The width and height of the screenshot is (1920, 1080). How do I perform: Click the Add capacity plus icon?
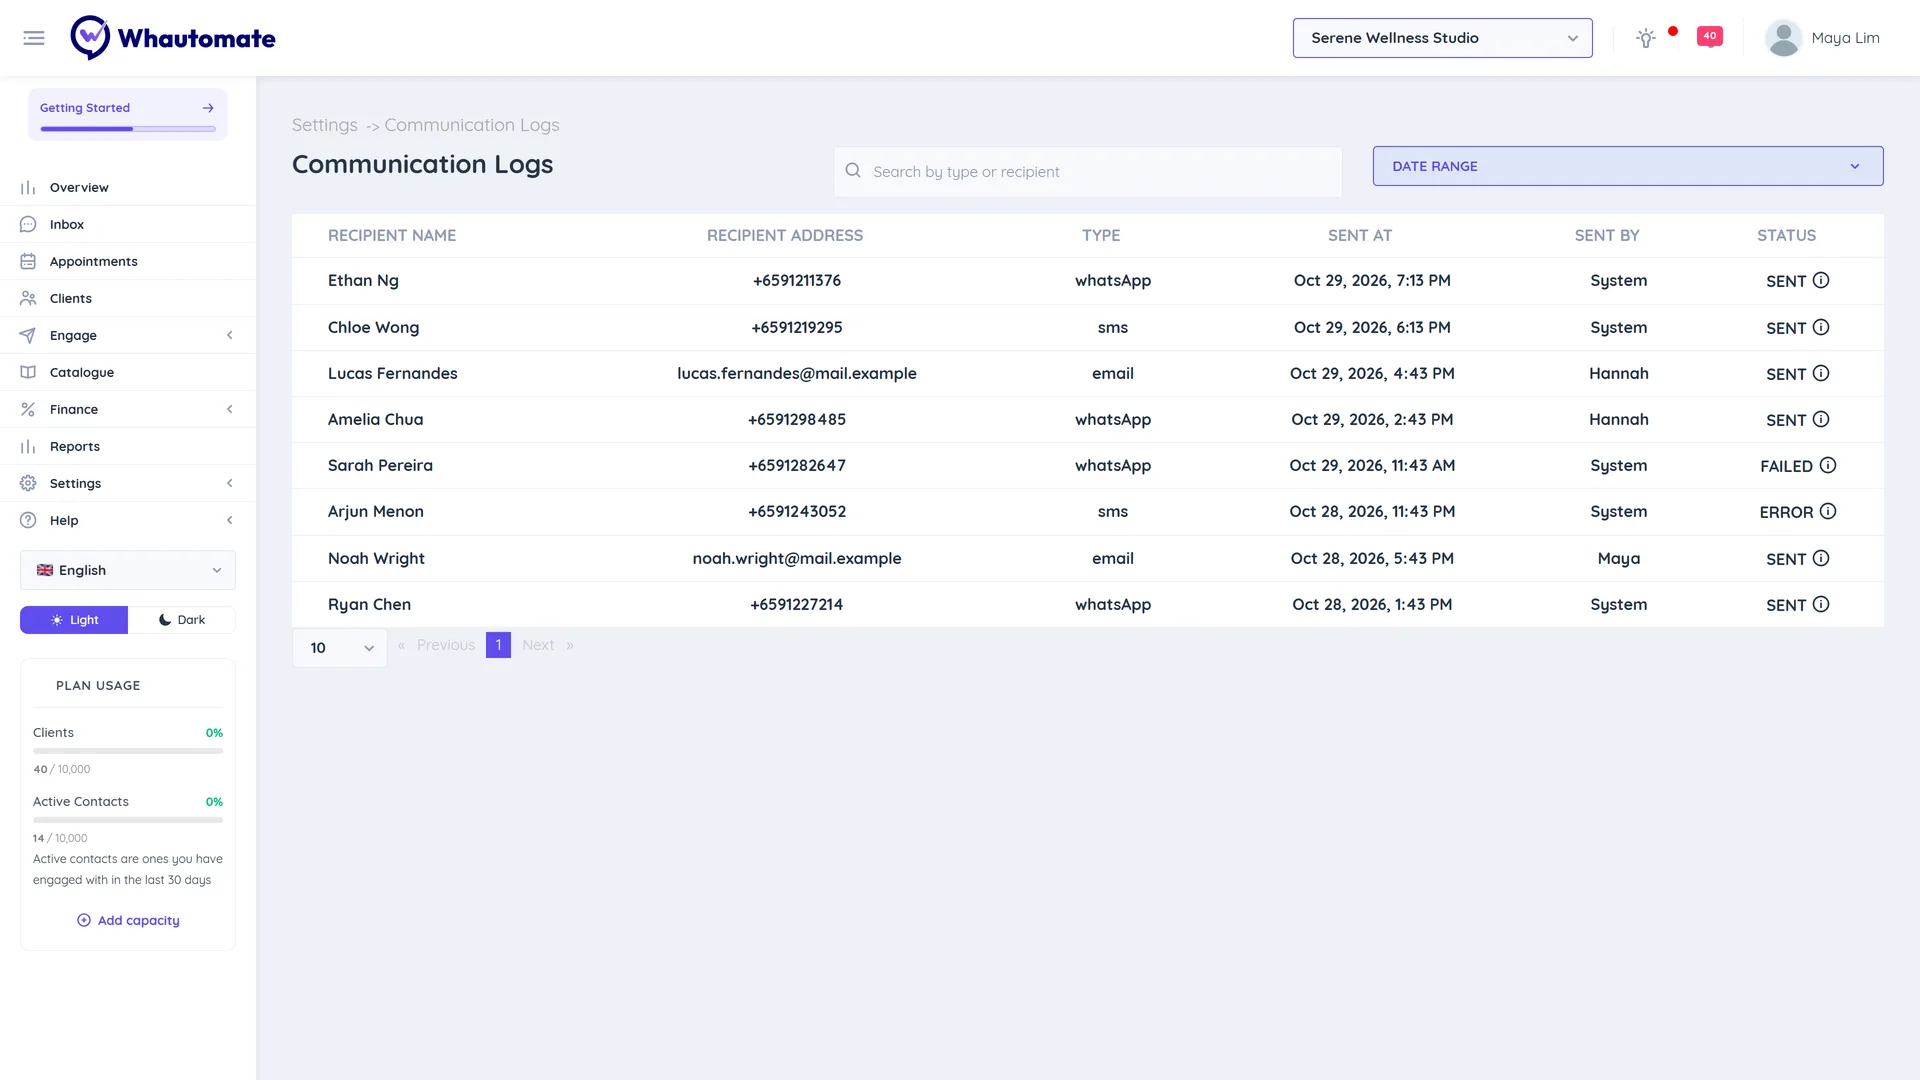coord(84,920)
